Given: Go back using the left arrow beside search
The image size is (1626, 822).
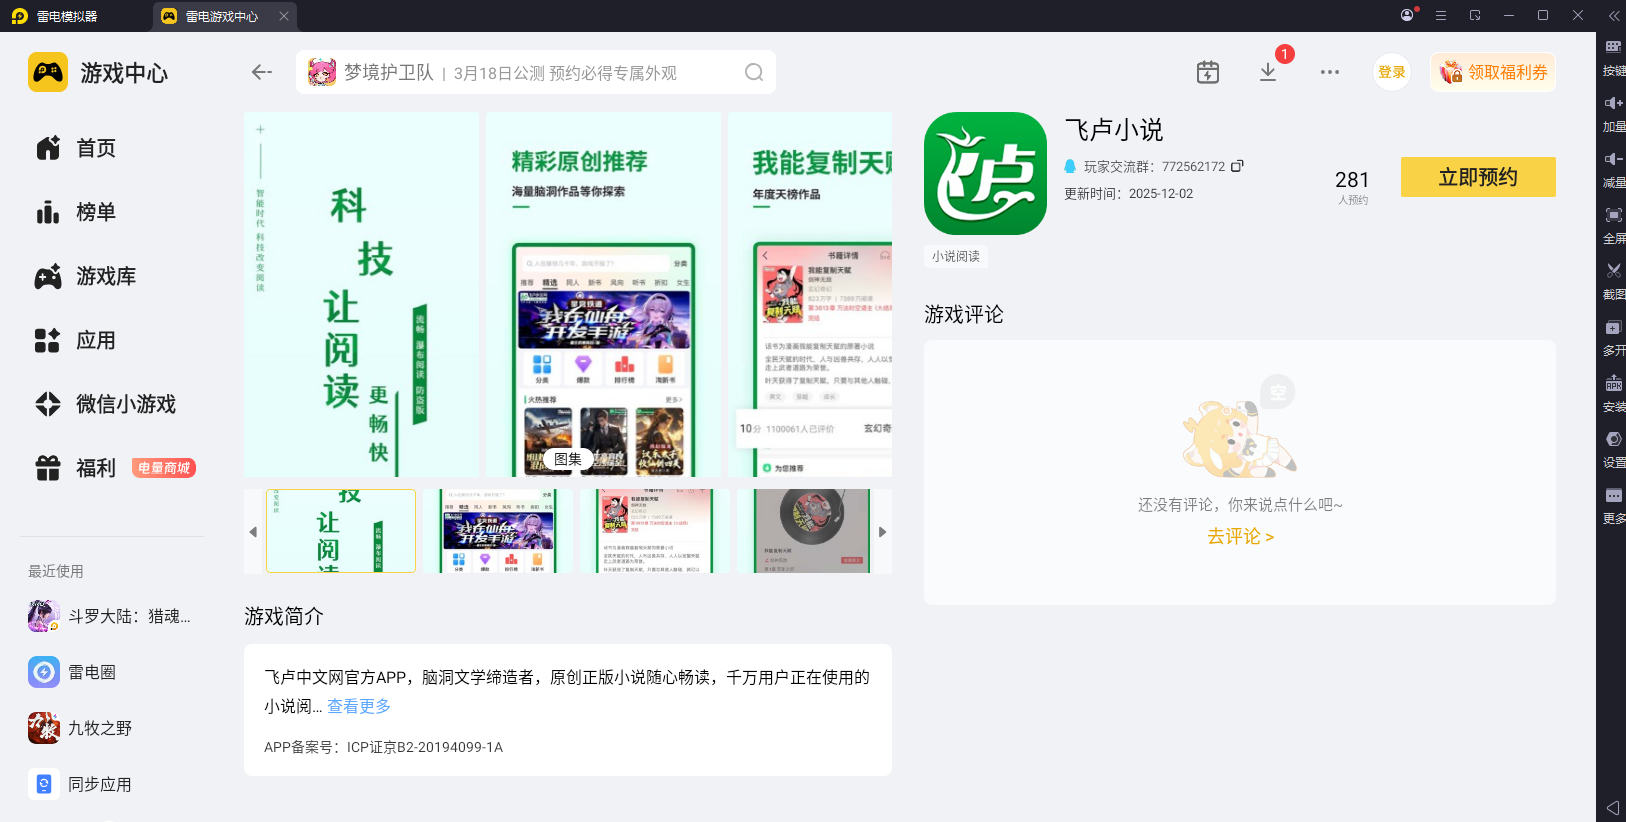Looking at the screenshot, I should (262, 72).
